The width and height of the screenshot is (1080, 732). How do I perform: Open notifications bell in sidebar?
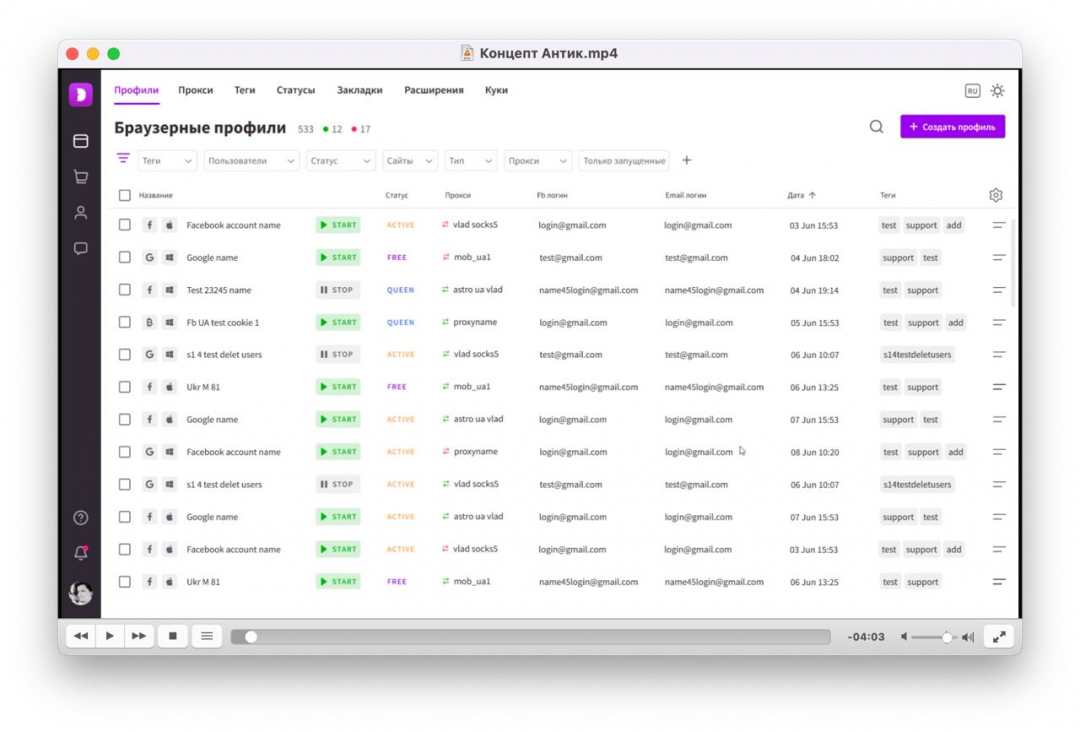(x=81, y=553)
